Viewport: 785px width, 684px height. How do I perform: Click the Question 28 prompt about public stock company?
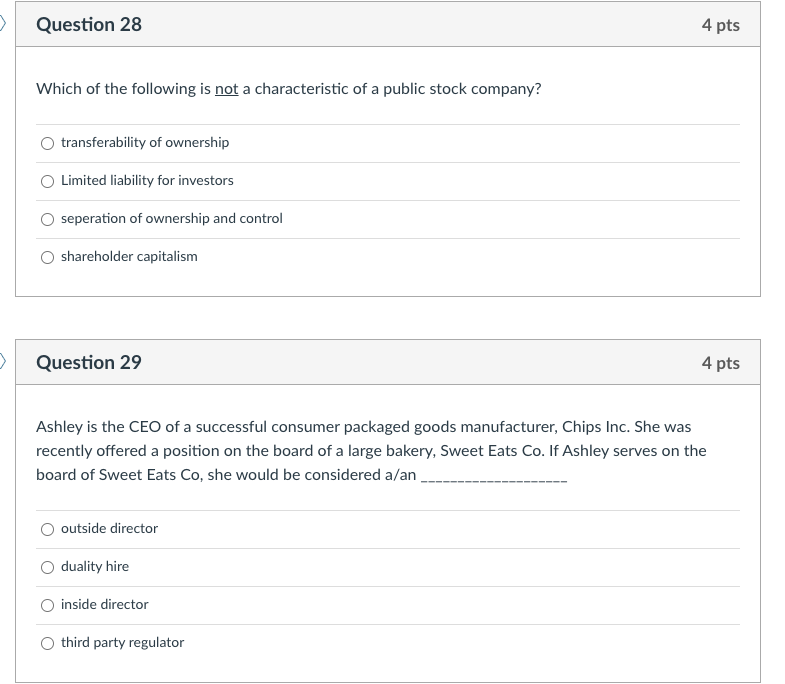[x=288, y=89]
